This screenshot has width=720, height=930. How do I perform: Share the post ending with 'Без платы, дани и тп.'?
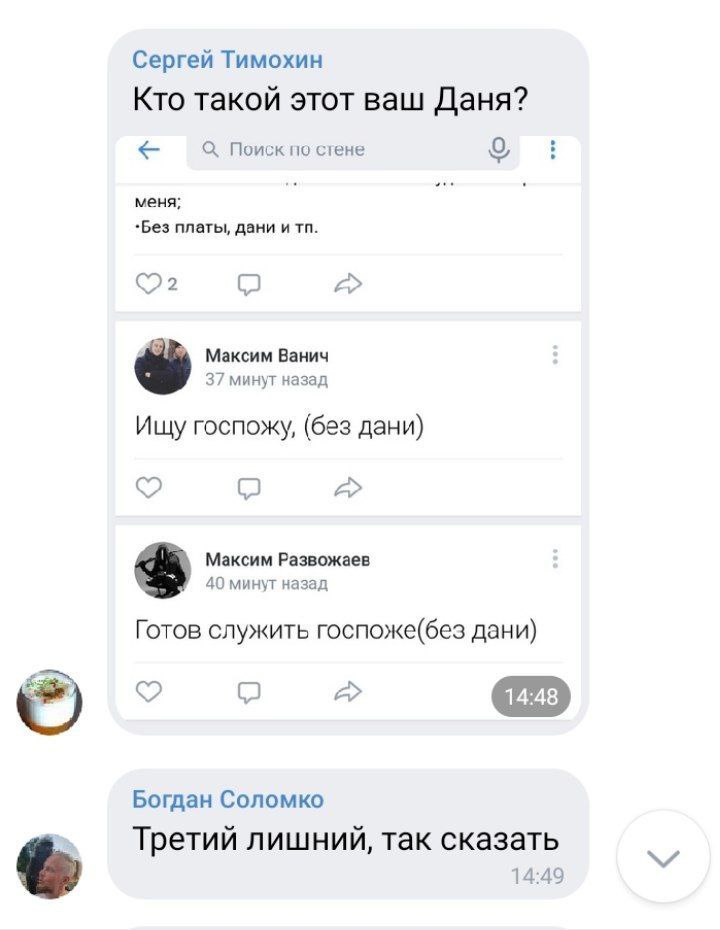pos(348,284)
